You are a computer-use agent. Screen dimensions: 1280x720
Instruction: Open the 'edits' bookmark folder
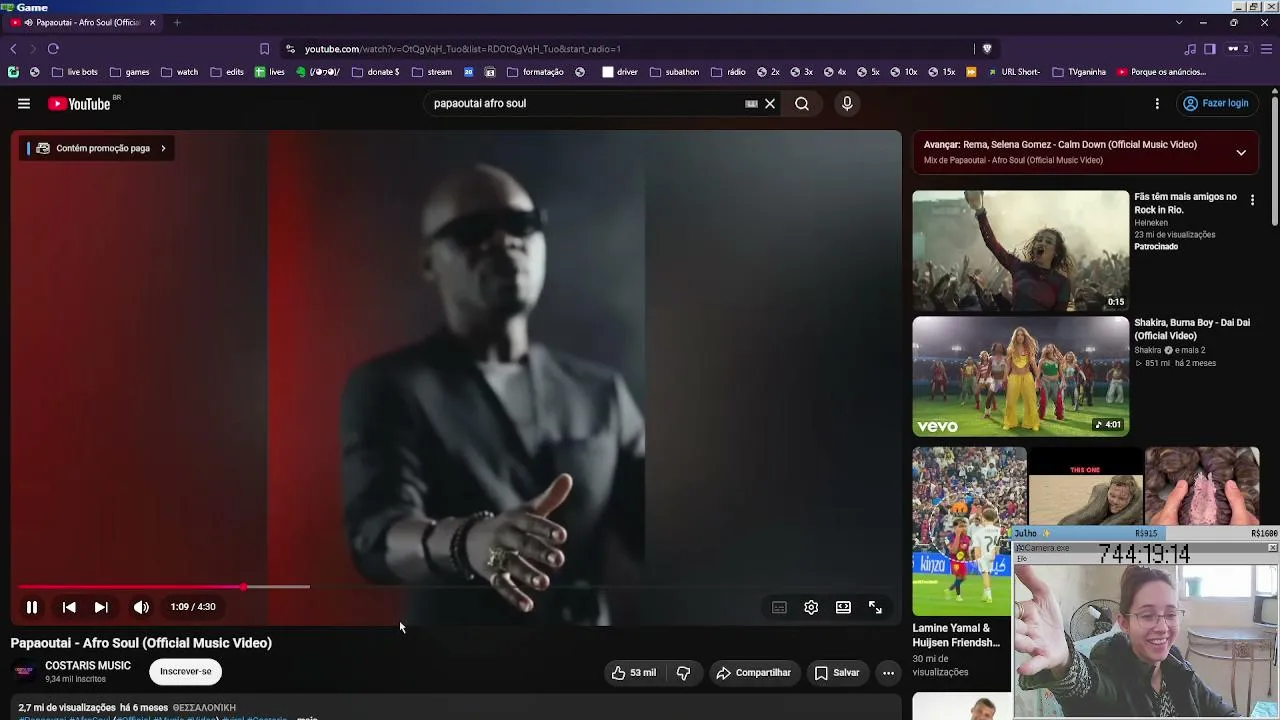pos(227,72)
